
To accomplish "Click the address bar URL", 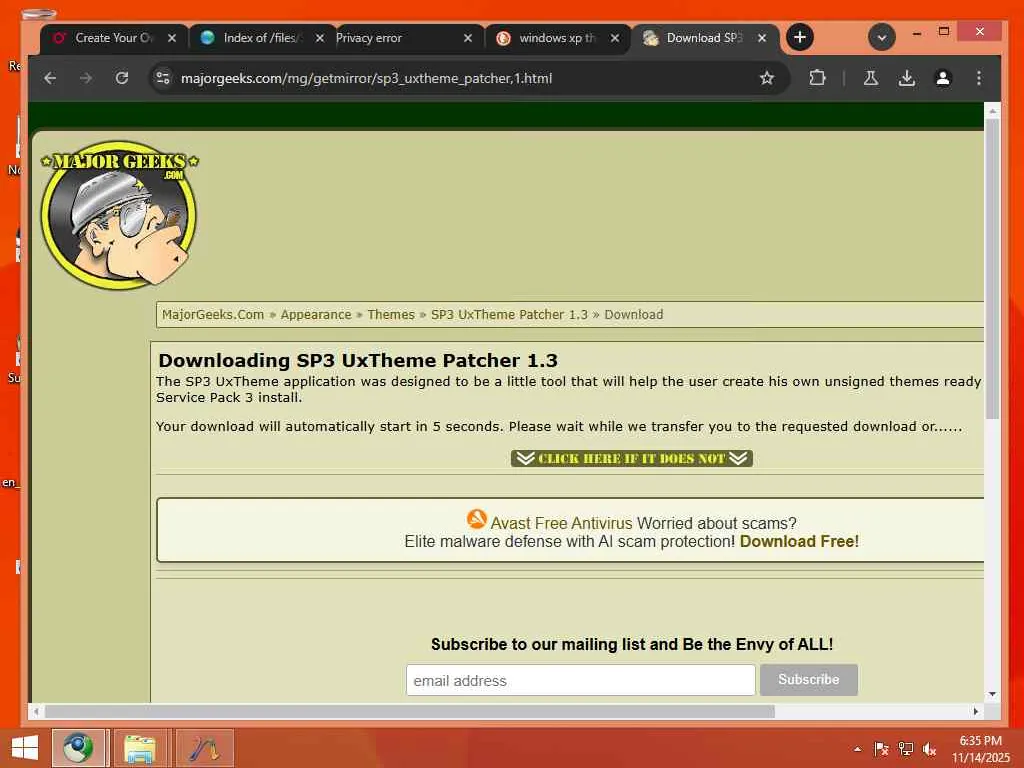I will (x=366, y=78).
